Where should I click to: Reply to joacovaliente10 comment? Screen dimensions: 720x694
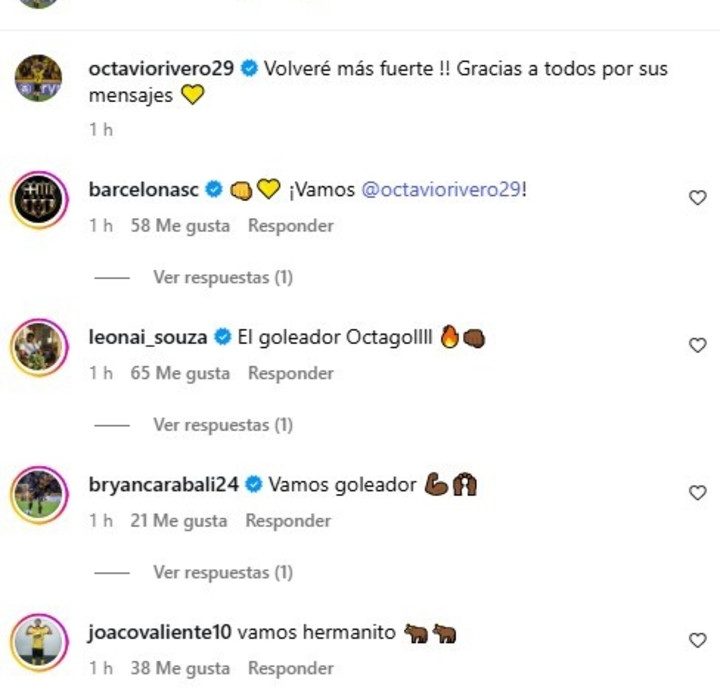click(x=291, y=668)
